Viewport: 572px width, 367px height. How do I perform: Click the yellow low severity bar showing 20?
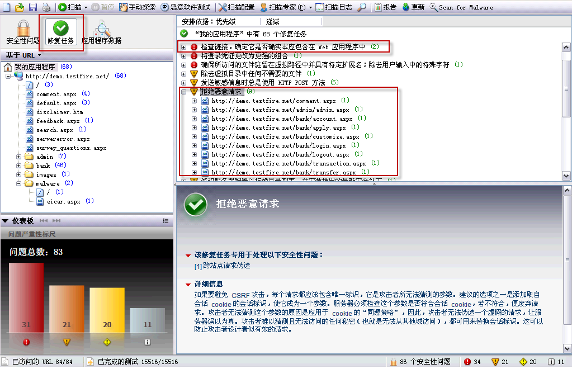point(107,310)
